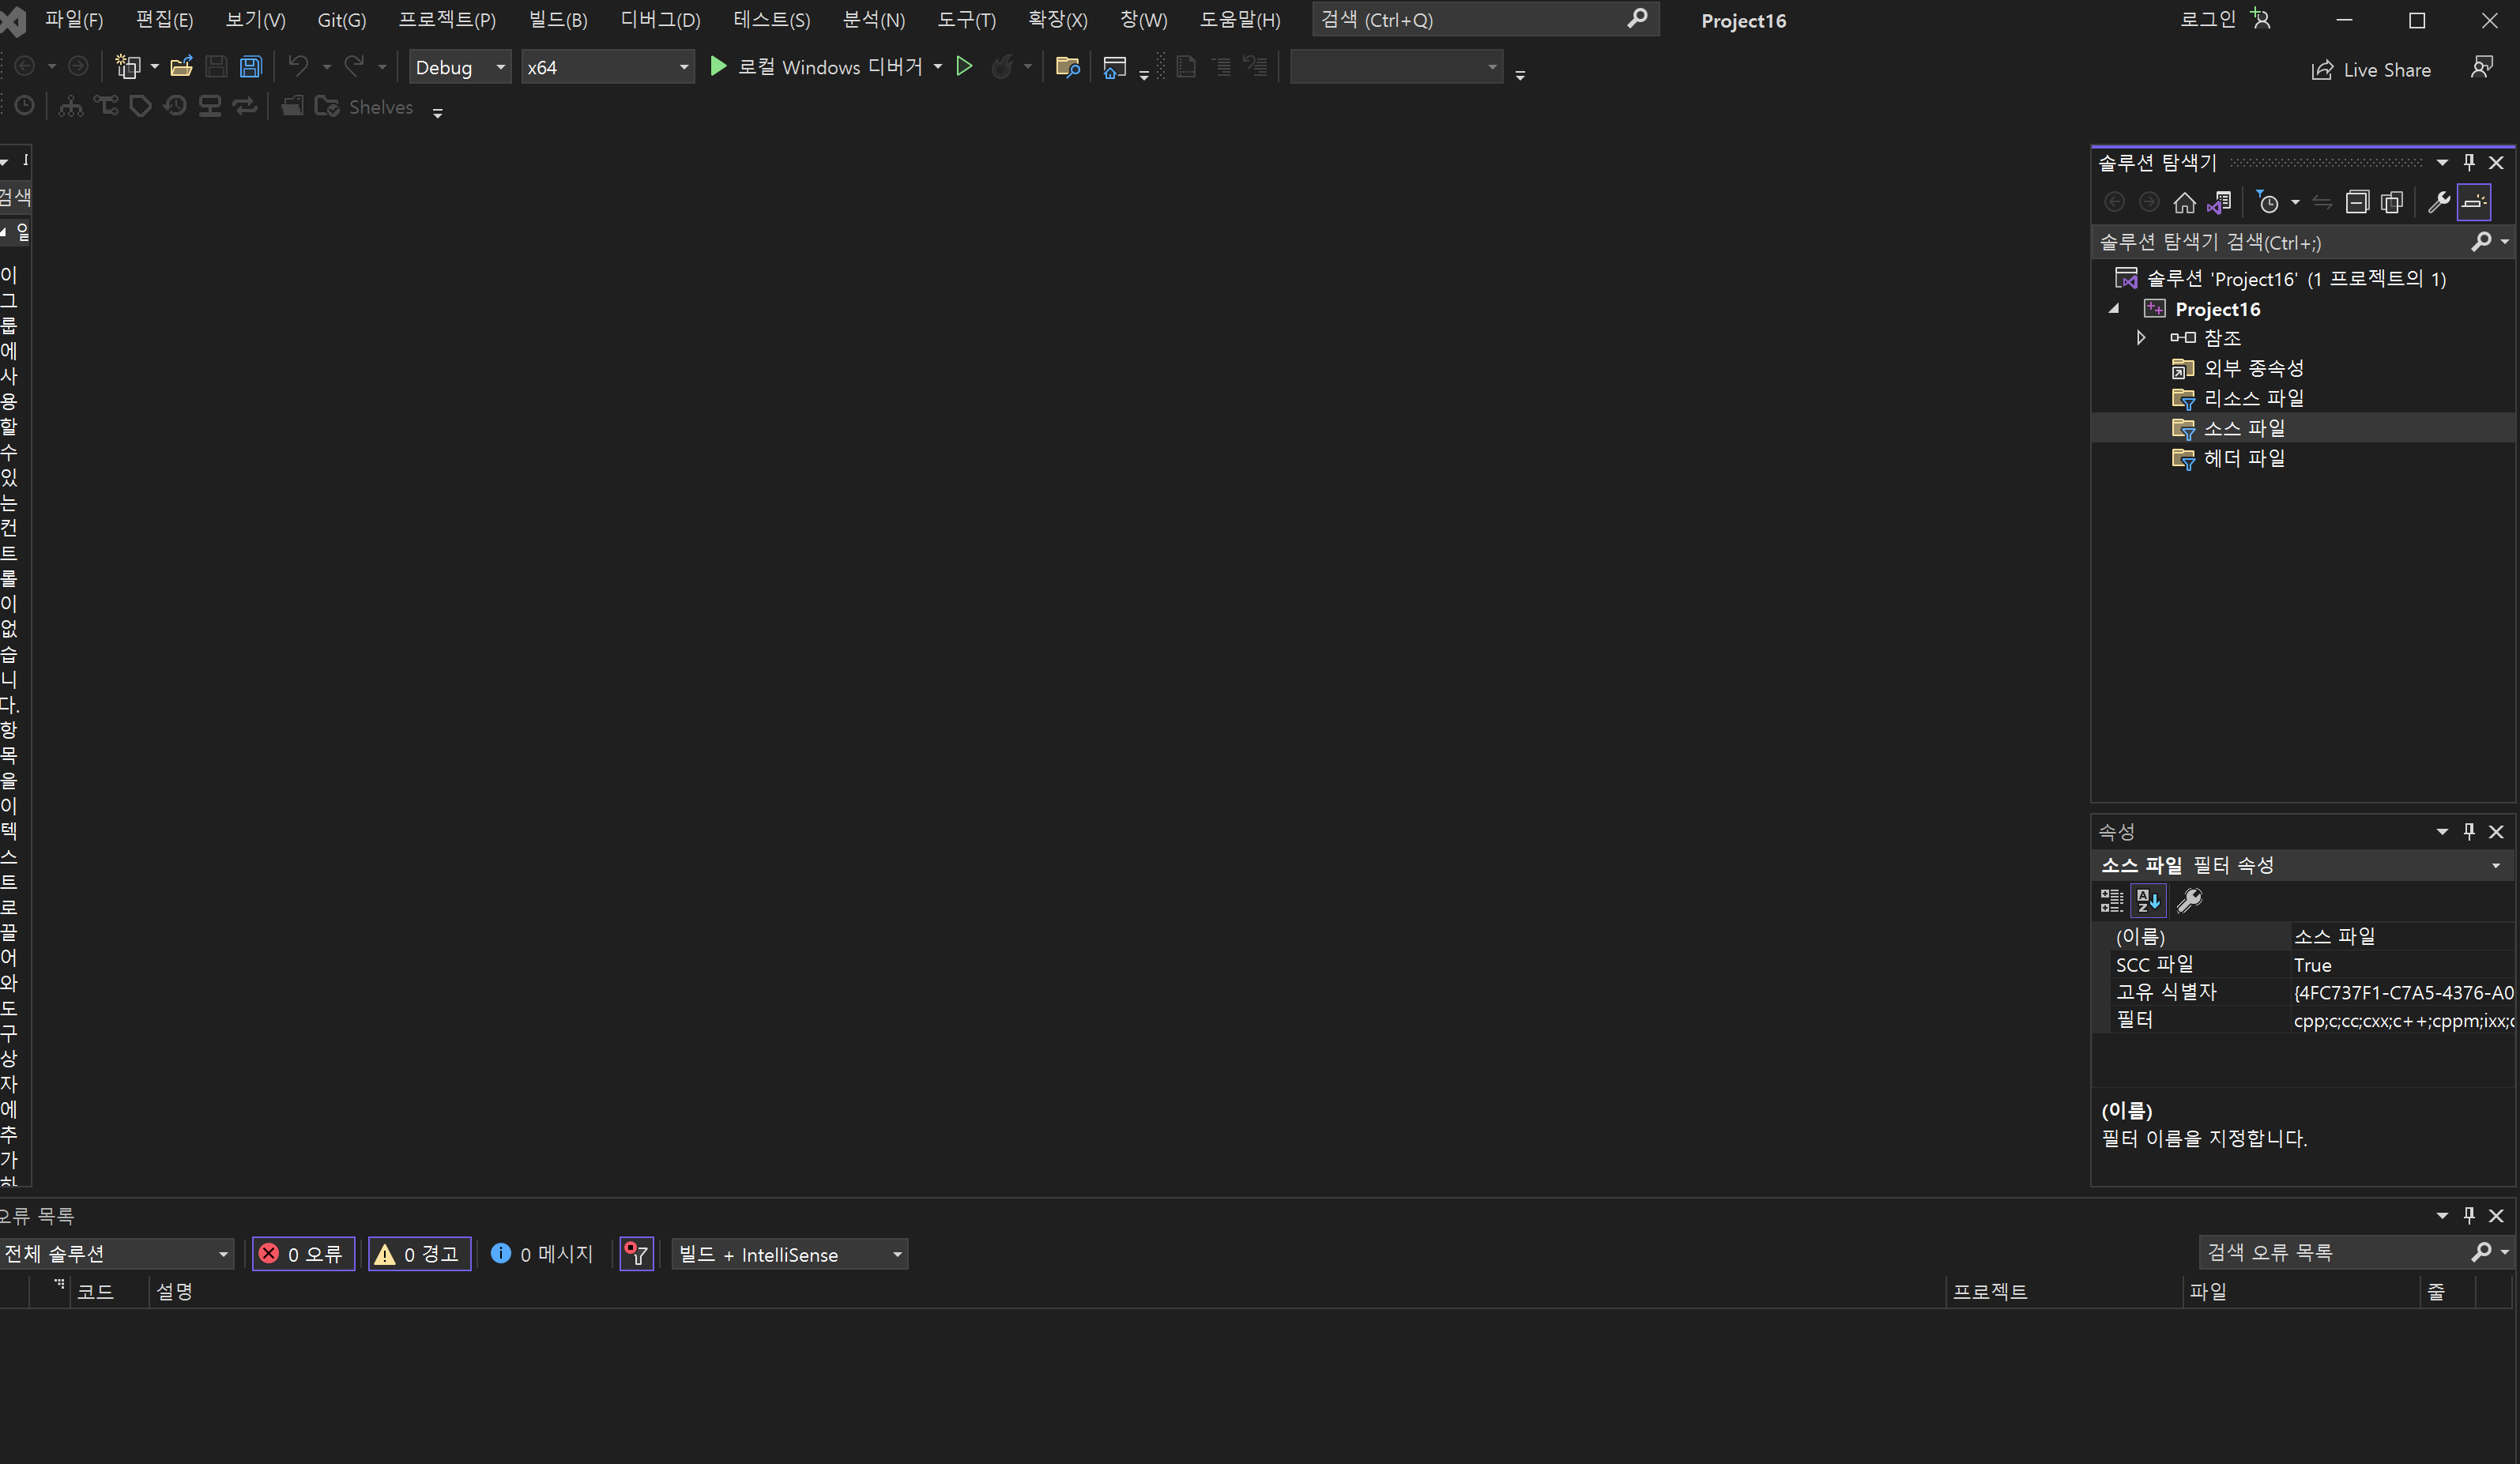The image size is (2520, 1464).
Task: Open the 빌드(B) menu
Action: [557, 20]
